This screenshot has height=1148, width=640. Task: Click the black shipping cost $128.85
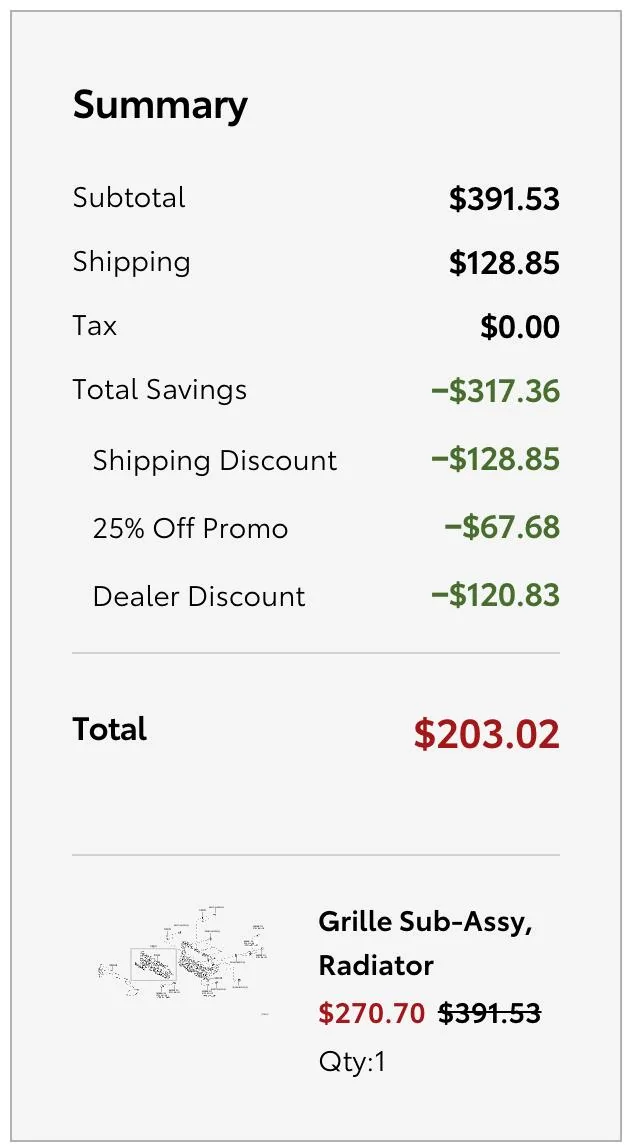tap(504, 263)
